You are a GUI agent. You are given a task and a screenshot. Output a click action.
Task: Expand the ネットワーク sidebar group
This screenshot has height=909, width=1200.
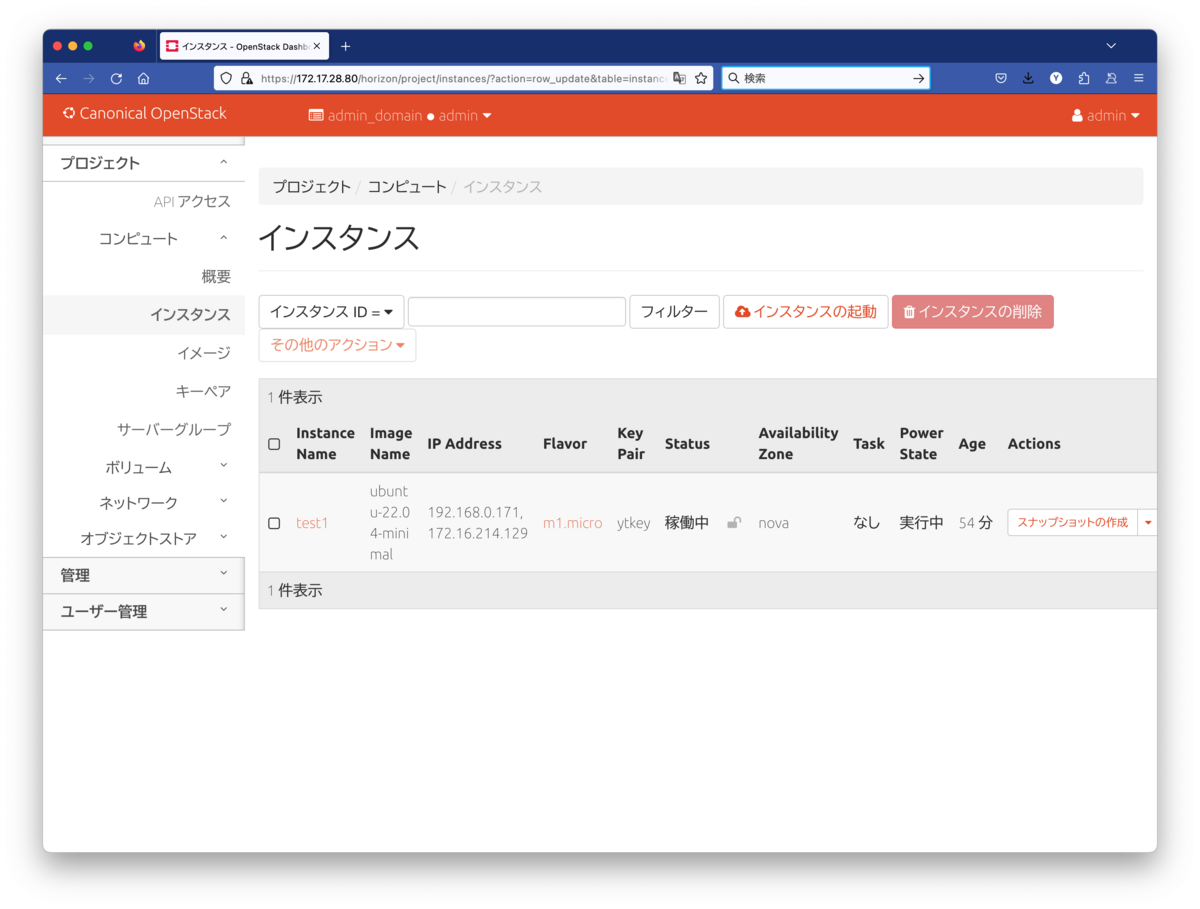click(144, 503)
